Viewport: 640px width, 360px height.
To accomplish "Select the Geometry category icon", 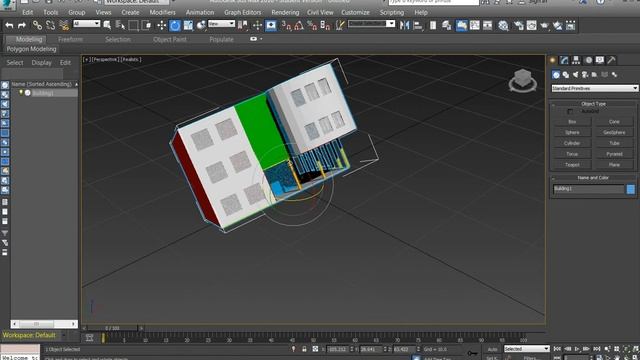I will coord(556,75).
